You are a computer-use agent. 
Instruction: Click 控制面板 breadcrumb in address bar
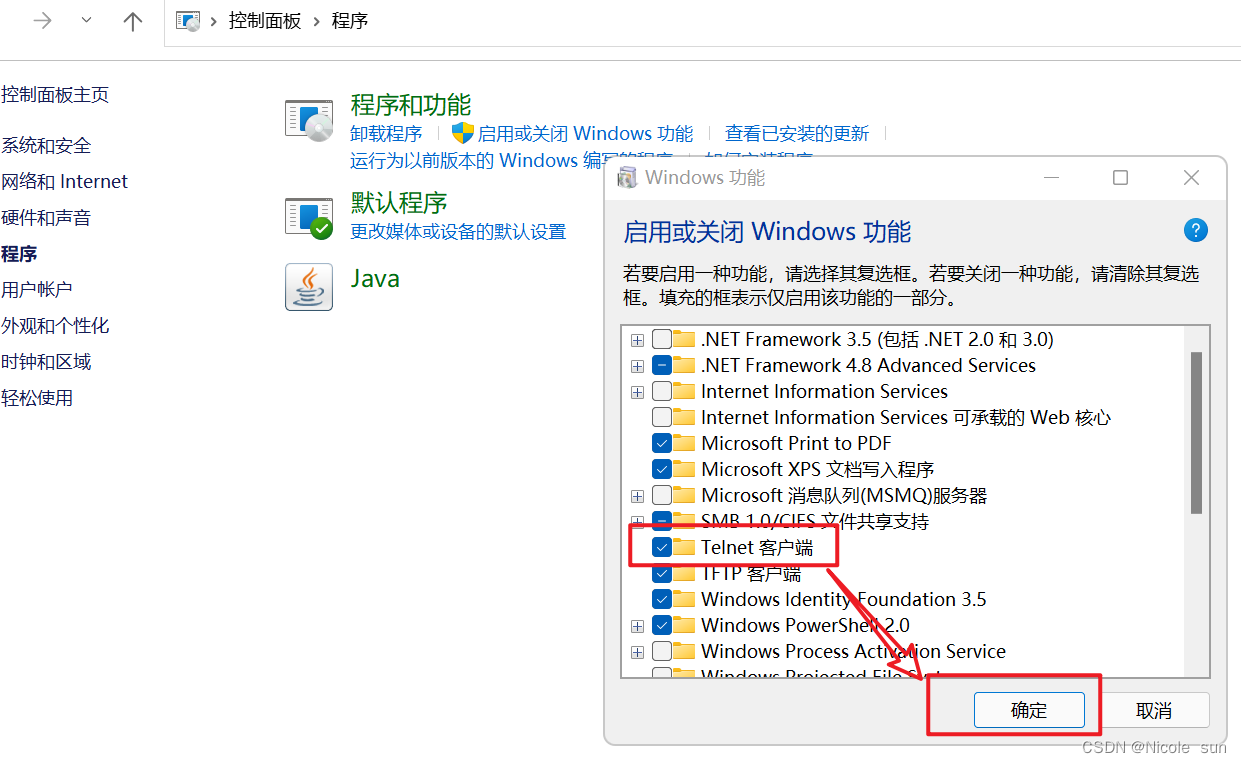click(265, 20)
